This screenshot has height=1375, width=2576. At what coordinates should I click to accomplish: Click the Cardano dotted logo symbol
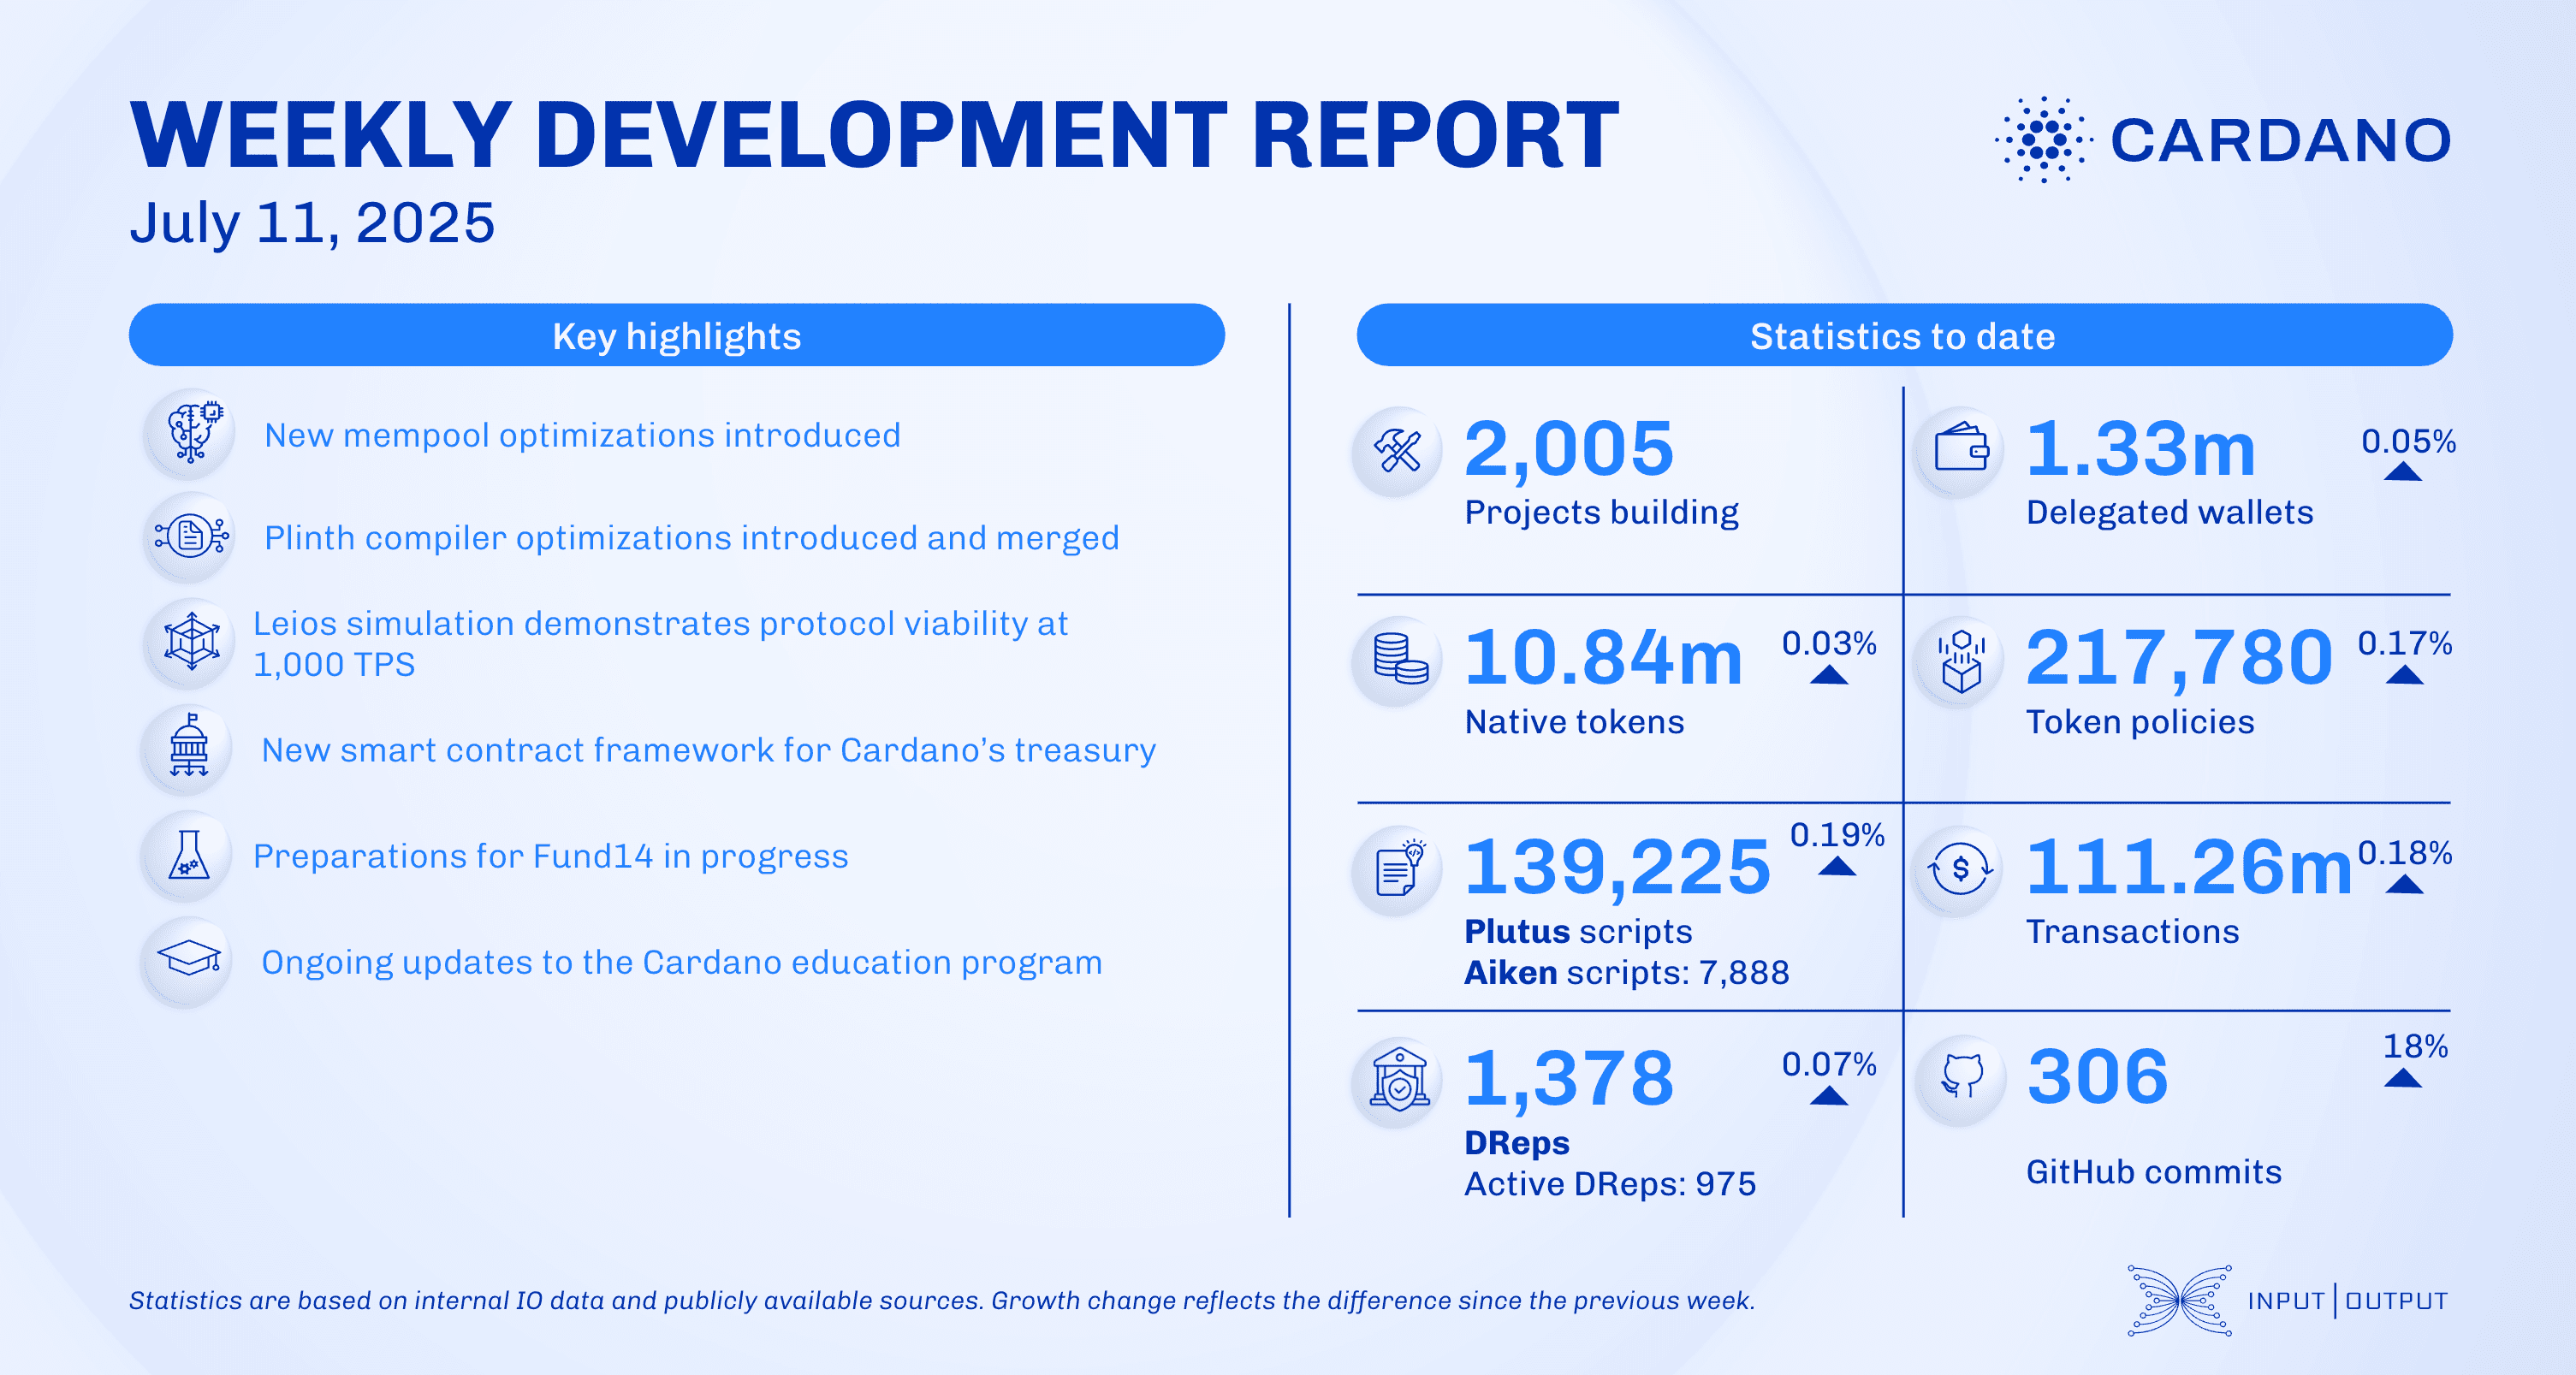(2043, 139)
